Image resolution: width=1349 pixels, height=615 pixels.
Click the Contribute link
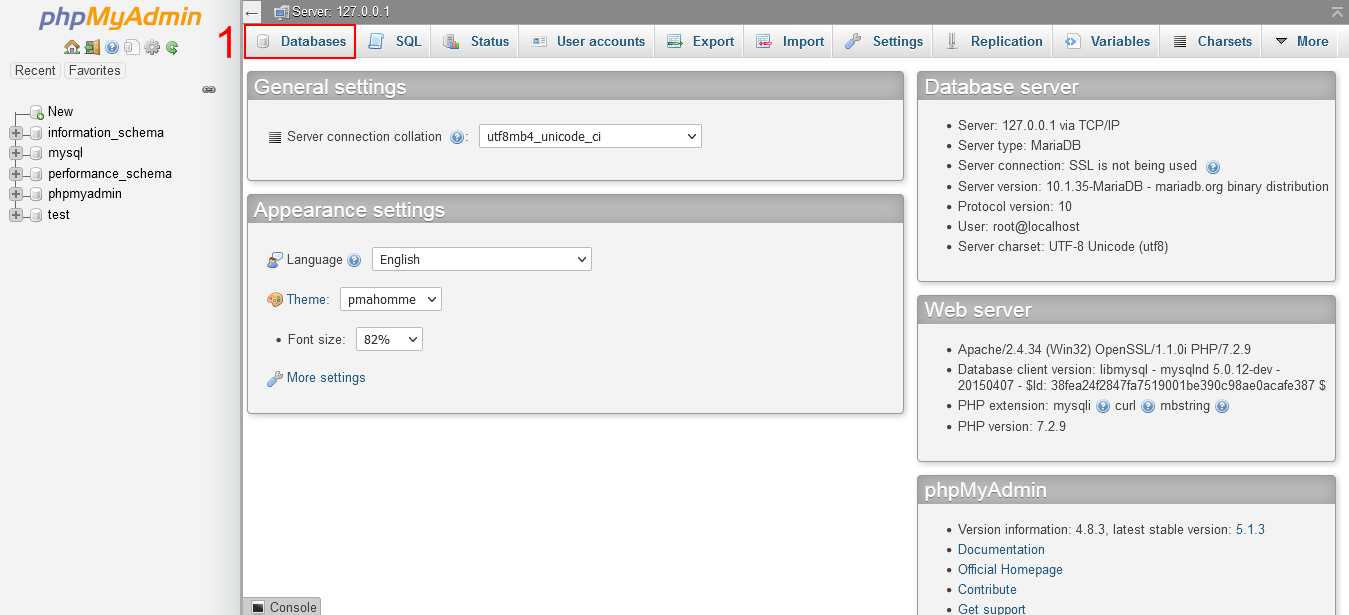(x=987, y=590)
